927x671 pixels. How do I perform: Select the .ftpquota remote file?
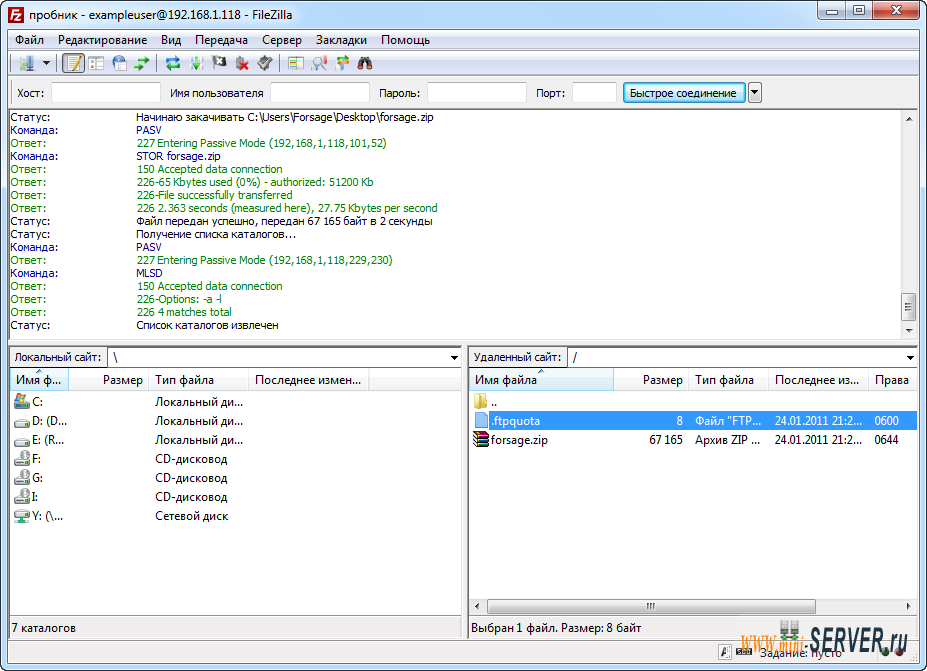(693, 421)
